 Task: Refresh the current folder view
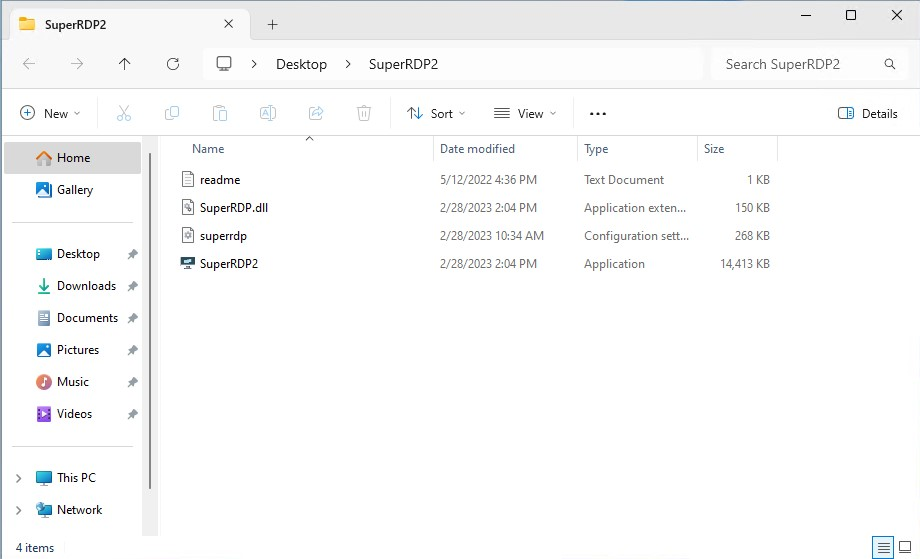[172, 64]
